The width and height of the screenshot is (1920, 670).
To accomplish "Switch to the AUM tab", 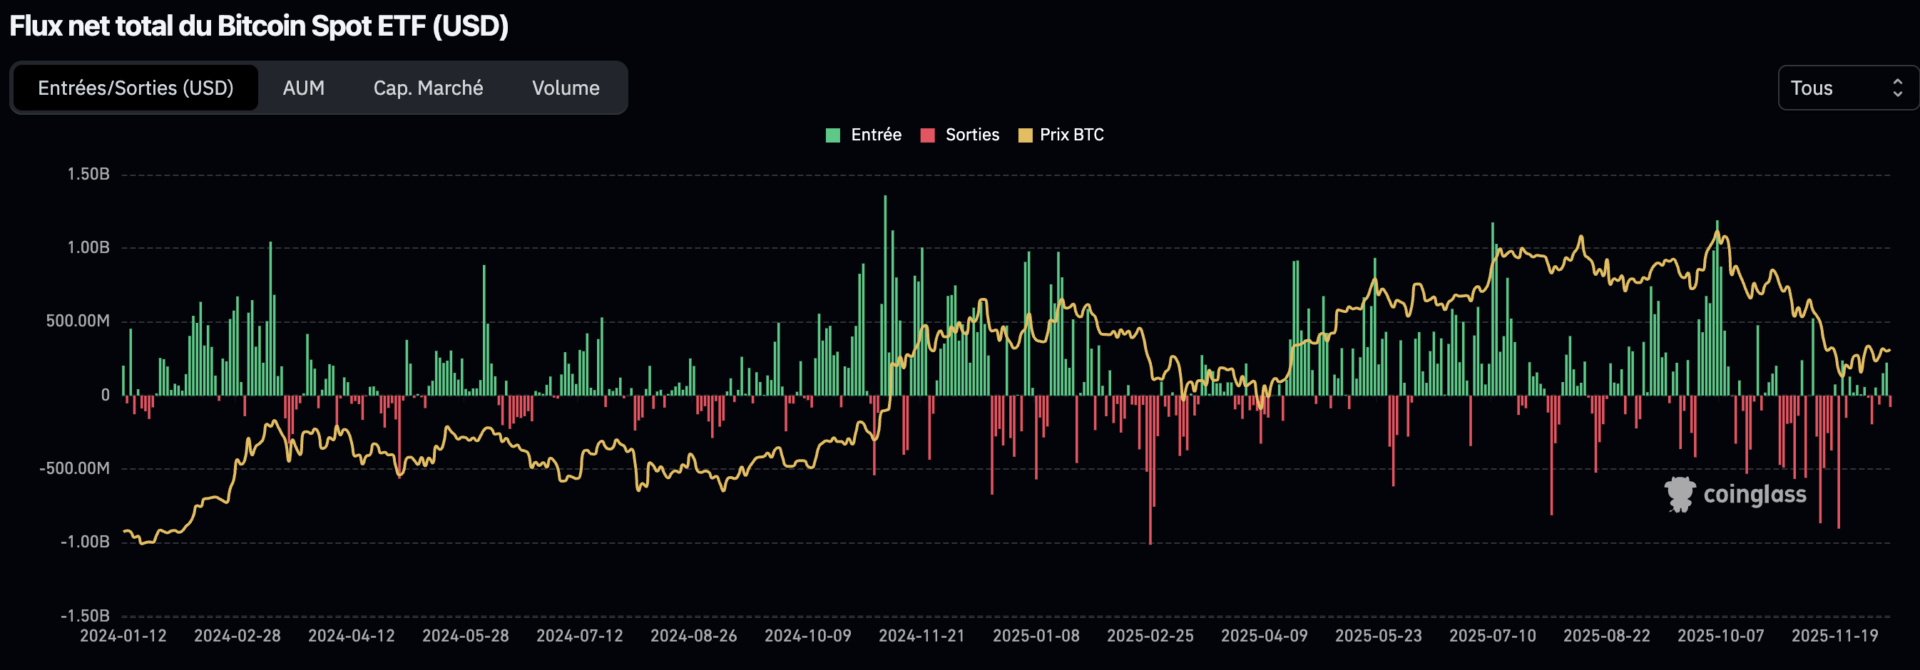I will click(x=303, y=88).
